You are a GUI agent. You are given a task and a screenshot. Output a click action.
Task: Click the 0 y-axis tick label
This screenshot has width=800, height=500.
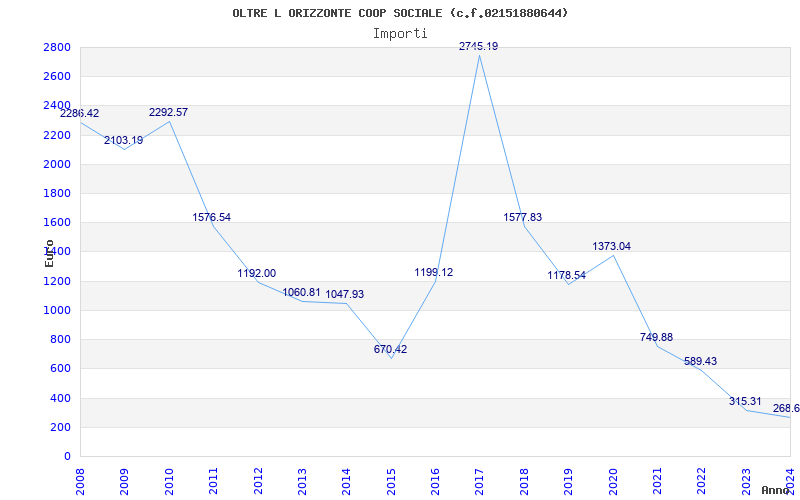point(67,456)
